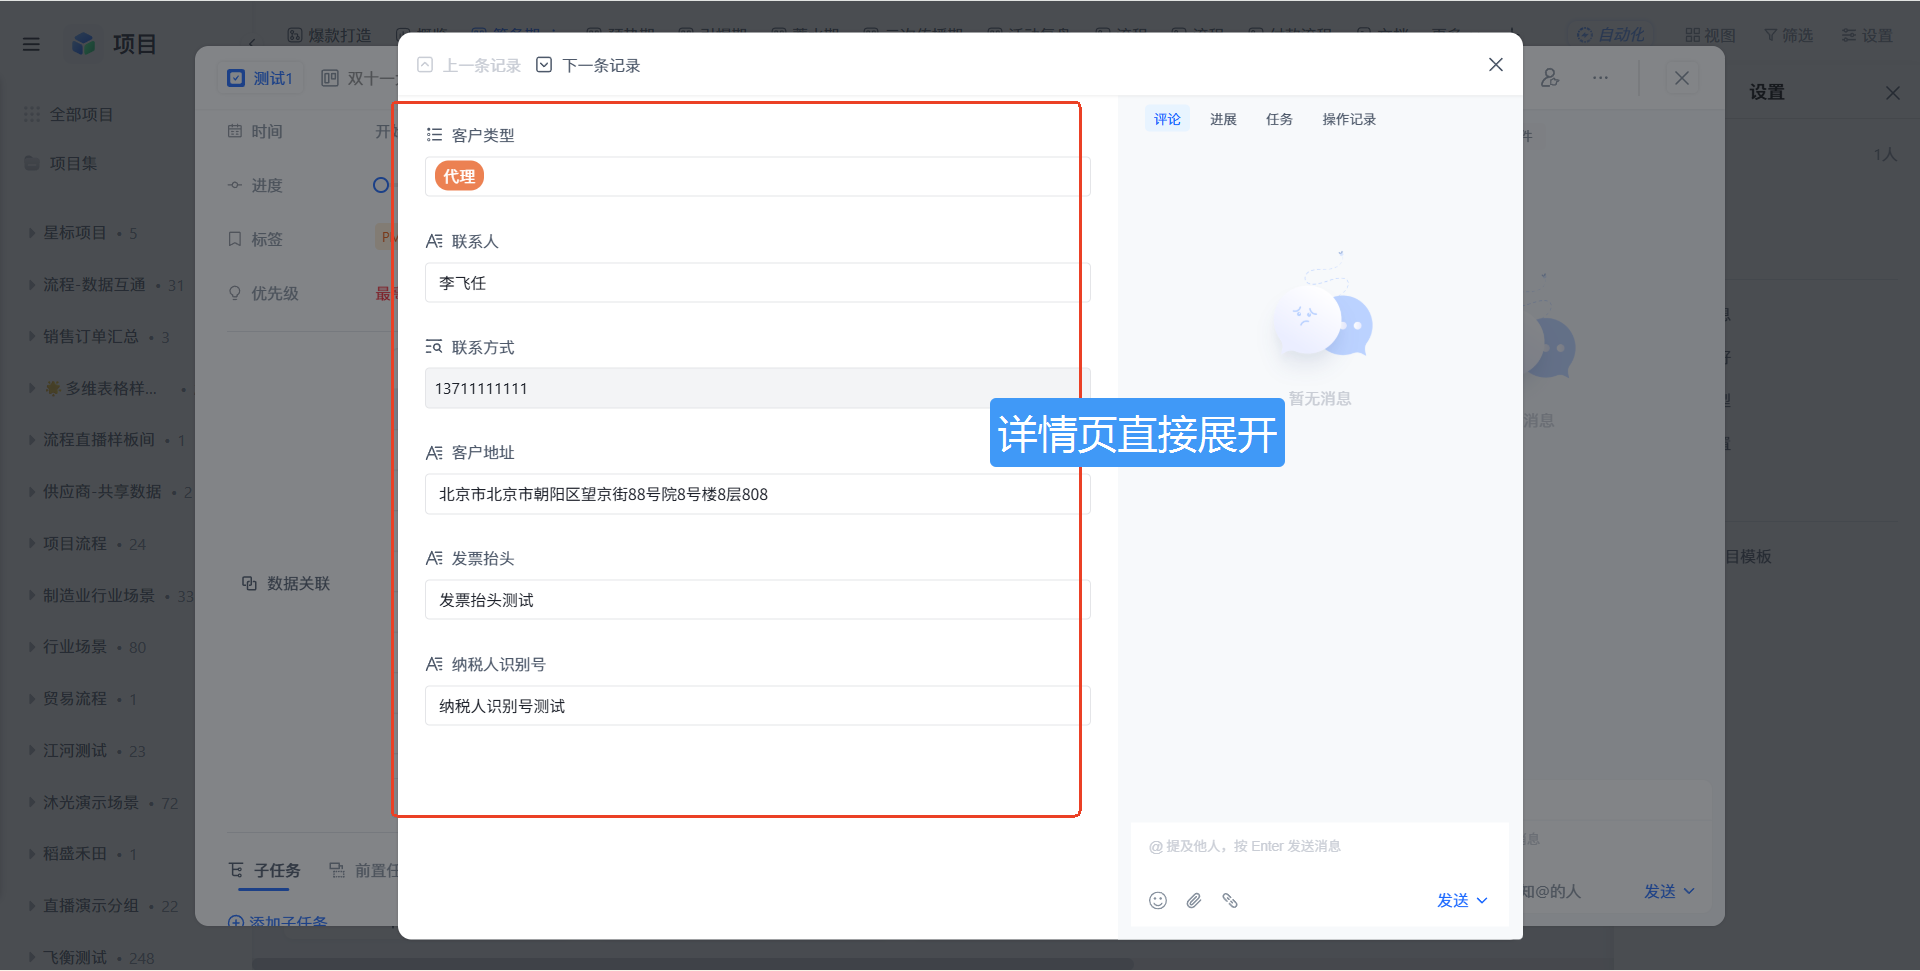Close the record detail dialog
Image resolution: width=1920 pixels, height=971 pixels.
pos(1495,65)
